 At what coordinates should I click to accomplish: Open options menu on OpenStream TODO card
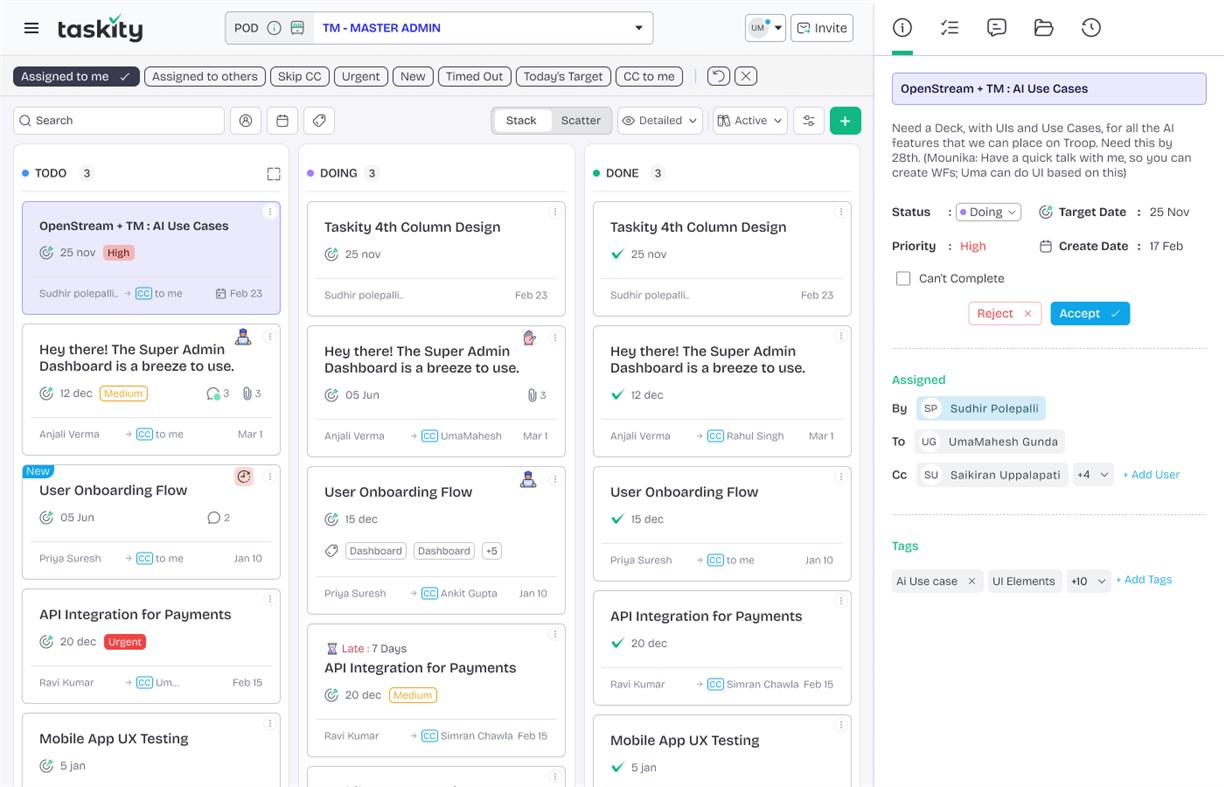[x=270, y=212]
